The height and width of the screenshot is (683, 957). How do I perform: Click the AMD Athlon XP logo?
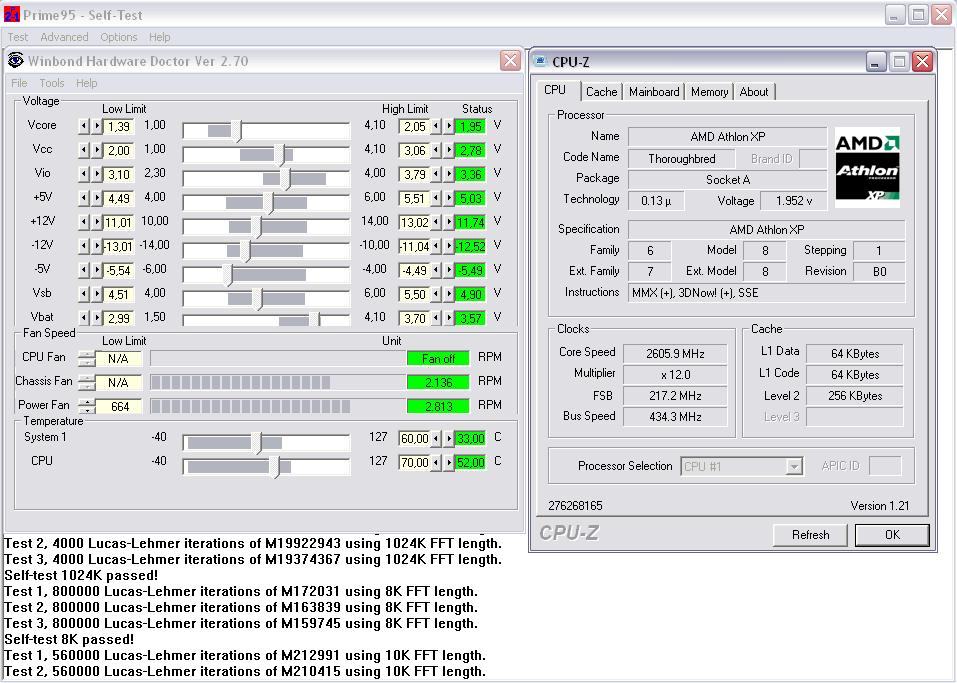point(867,167)
